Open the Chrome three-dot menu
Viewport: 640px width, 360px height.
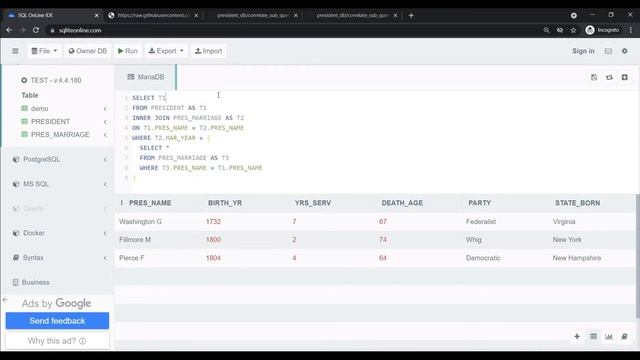[631, 30]
